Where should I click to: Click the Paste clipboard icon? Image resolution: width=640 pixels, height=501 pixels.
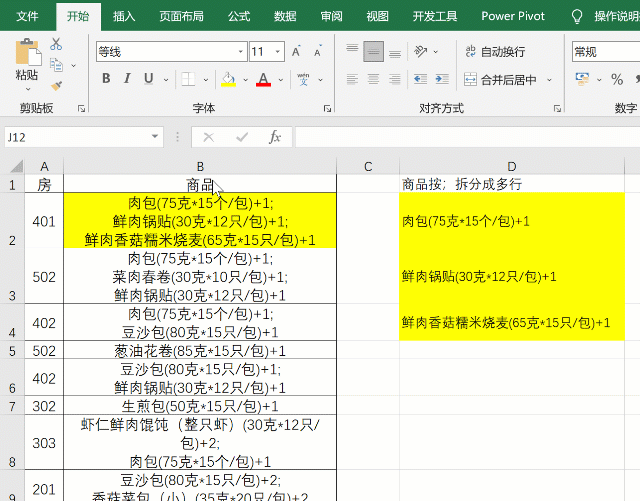pos(27,60)
